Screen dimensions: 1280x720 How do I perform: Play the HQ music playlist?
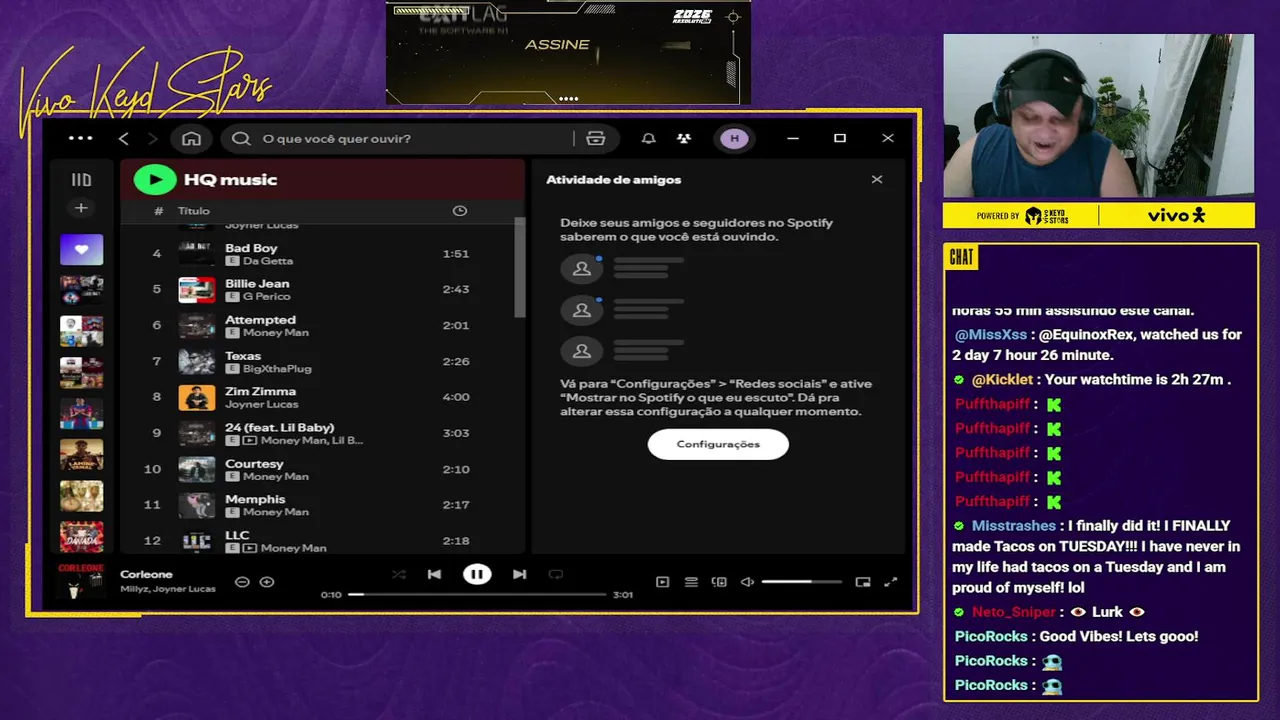(x=155, y=179)
